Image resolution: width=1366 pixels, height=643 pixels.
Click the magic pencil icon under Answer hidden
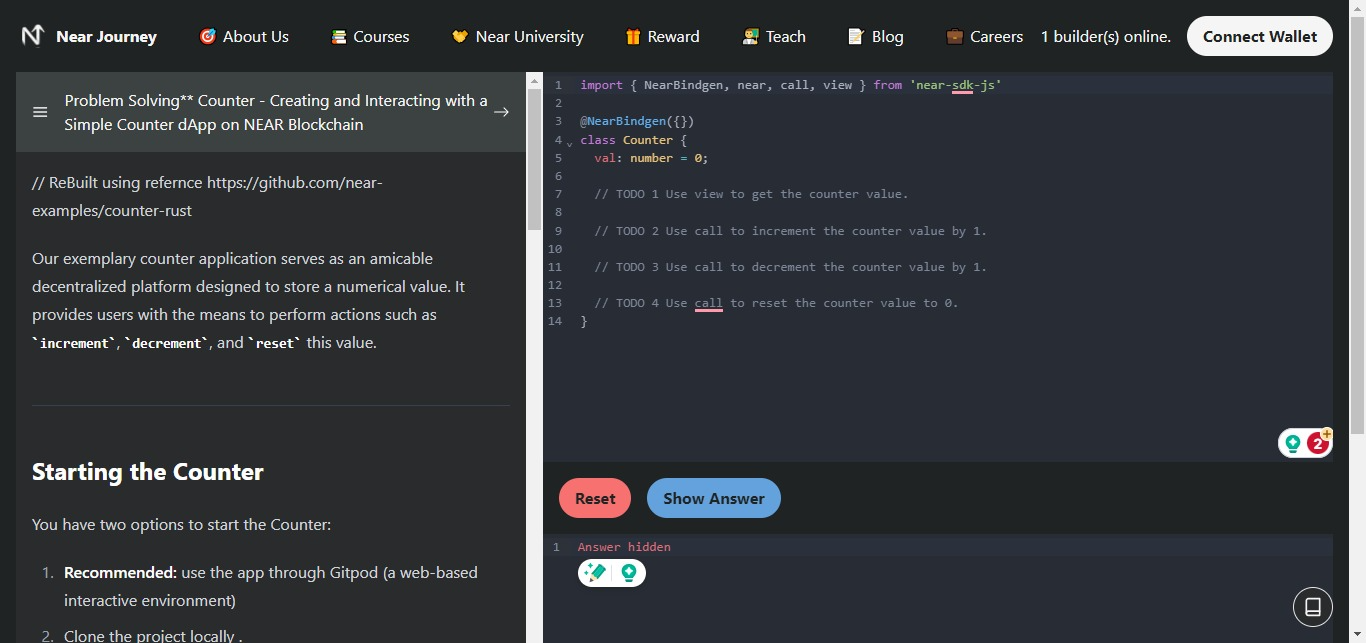point(595,573)
